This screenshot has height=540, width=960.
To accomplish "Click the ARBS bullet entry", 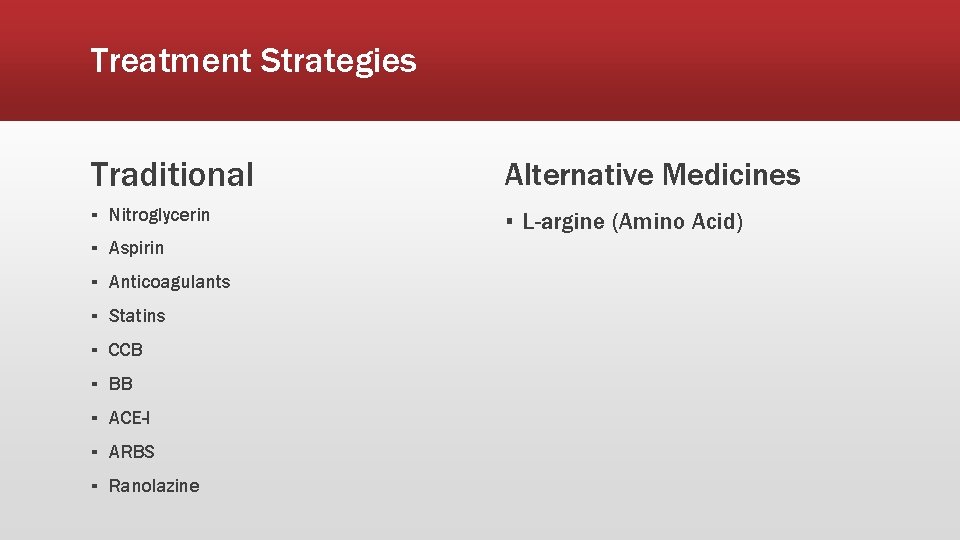I will click(x=132, y=452).
